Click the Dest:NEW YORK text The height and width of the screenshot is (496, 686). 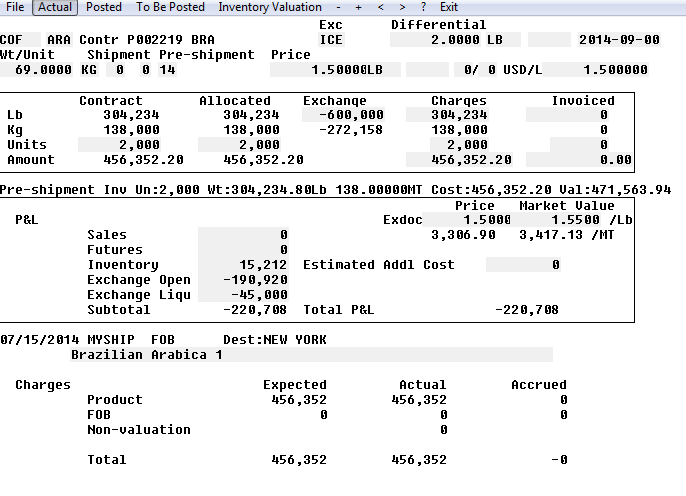[275, 340]
